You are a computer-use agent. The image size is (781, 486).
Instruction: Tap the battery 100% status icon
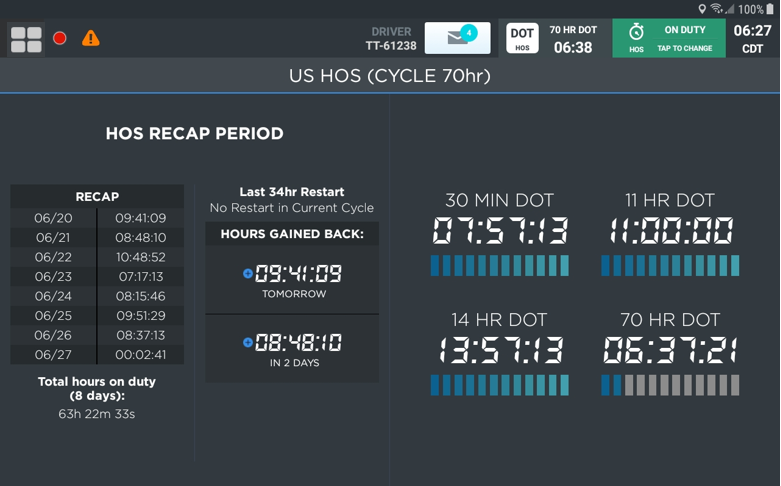pyautogui.click(x=770, y=9)
